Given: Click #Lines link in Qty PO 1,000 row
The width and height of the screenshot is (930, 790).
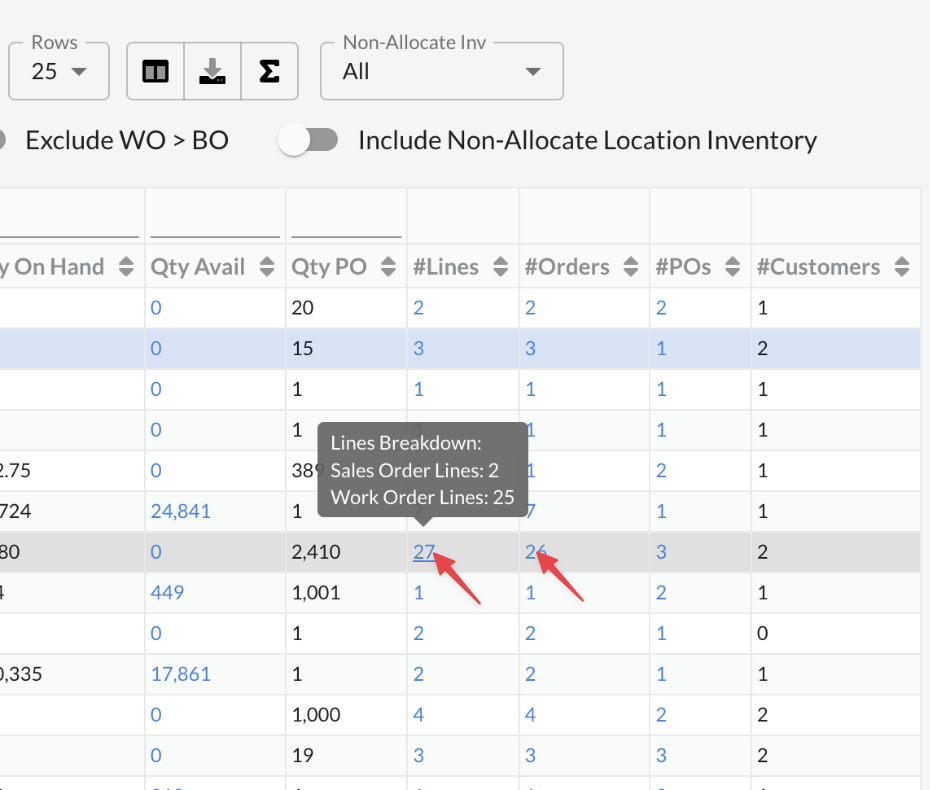Looking at the screenshot, I should point(419,715).
